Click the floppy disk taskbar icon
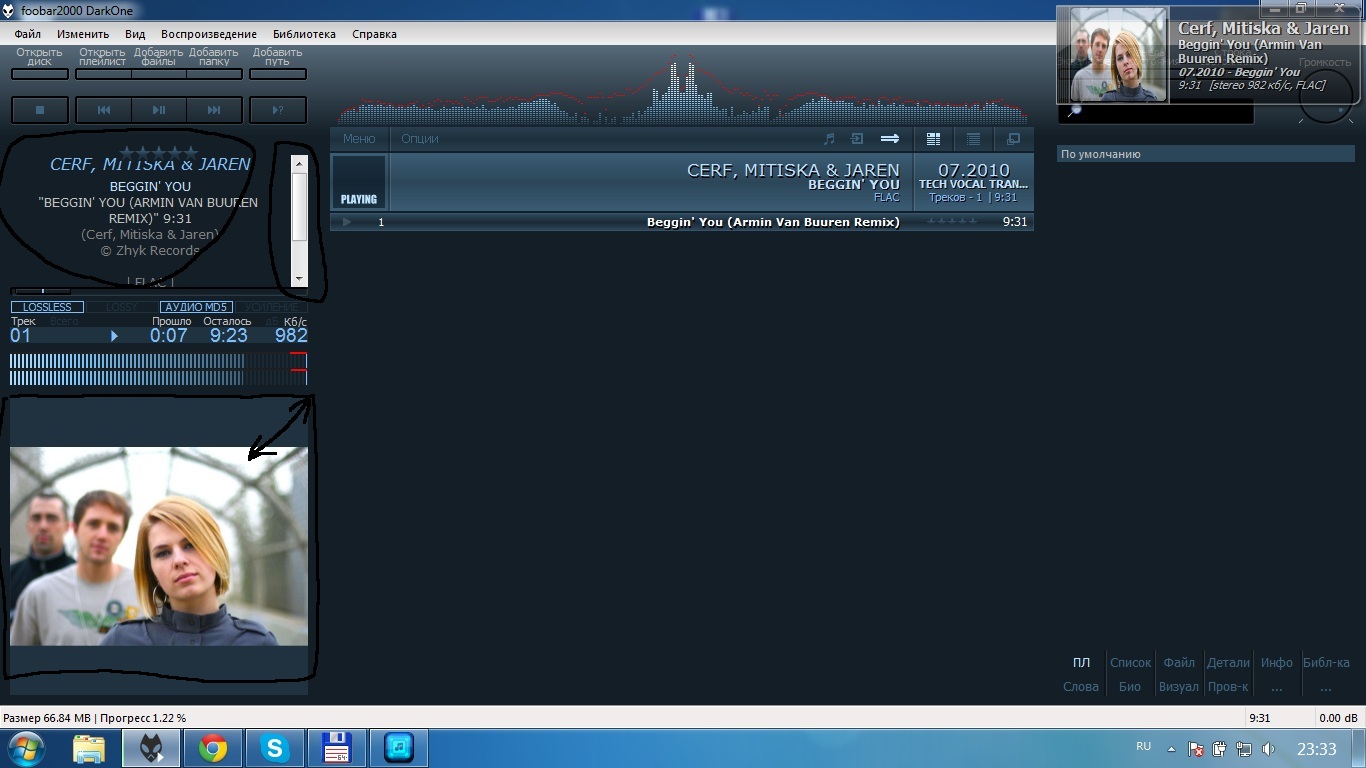Viewport: 1366px width, 768px height. (337, 748)
